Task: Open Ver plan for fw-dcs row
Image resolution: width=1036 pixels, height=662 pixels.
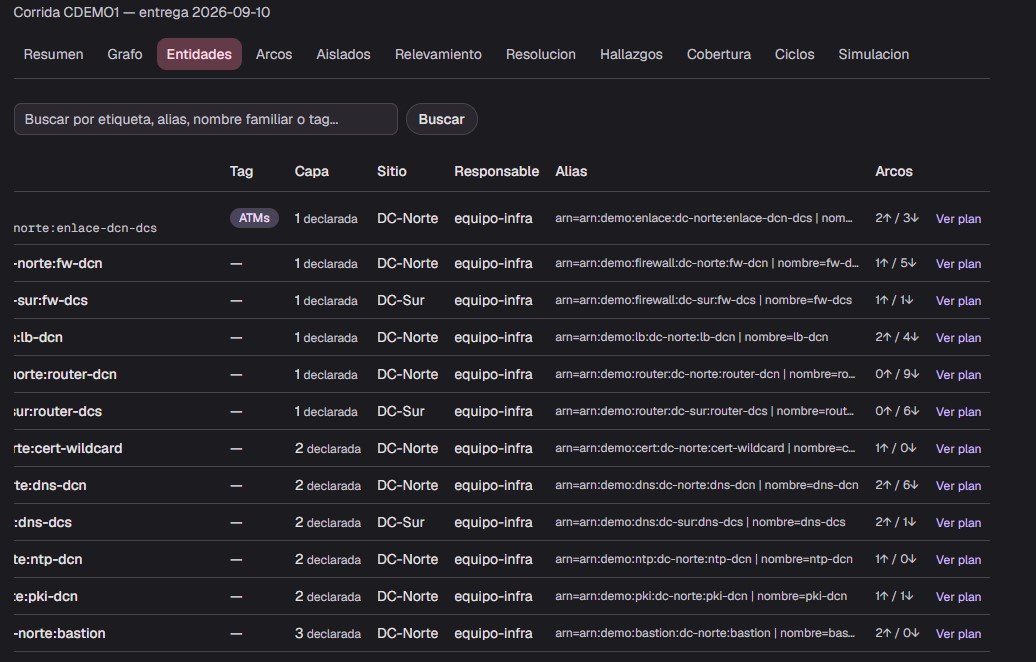Action: 958,301
